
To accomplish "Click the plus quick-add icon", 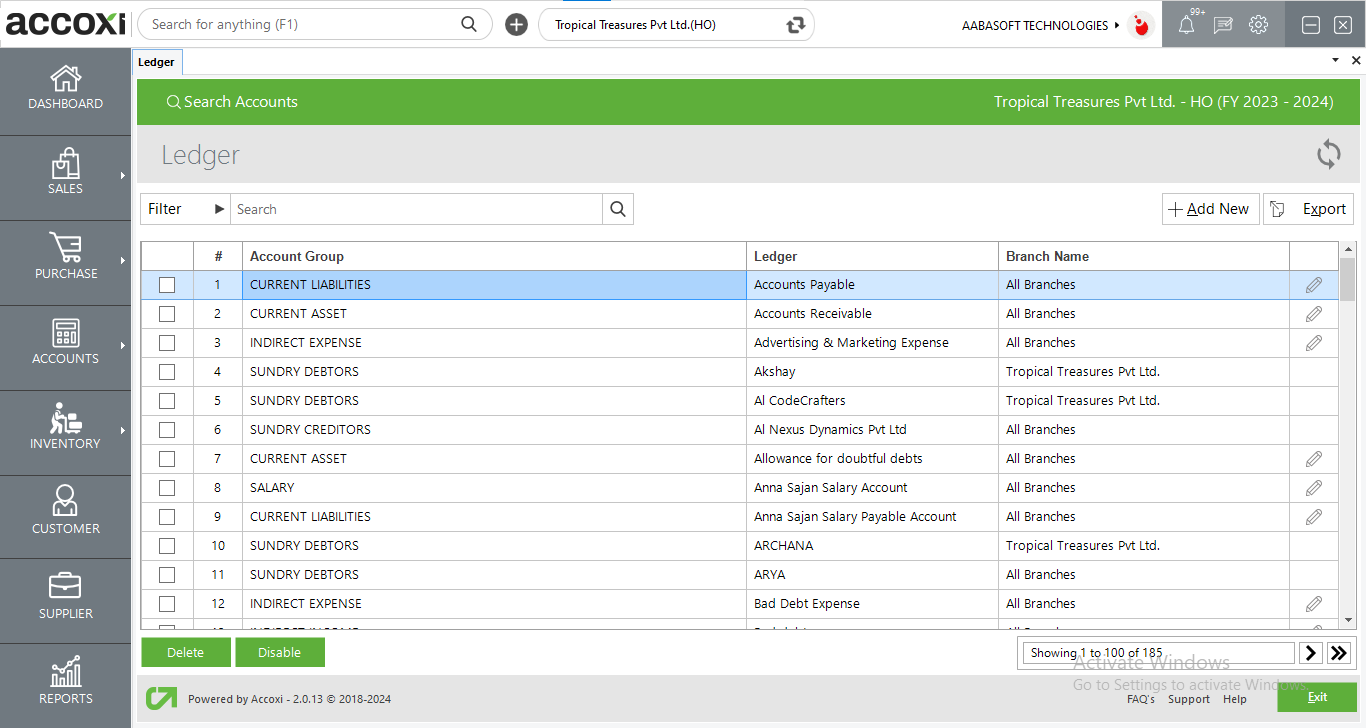I will pyautogui.click(x=516, y=25).
